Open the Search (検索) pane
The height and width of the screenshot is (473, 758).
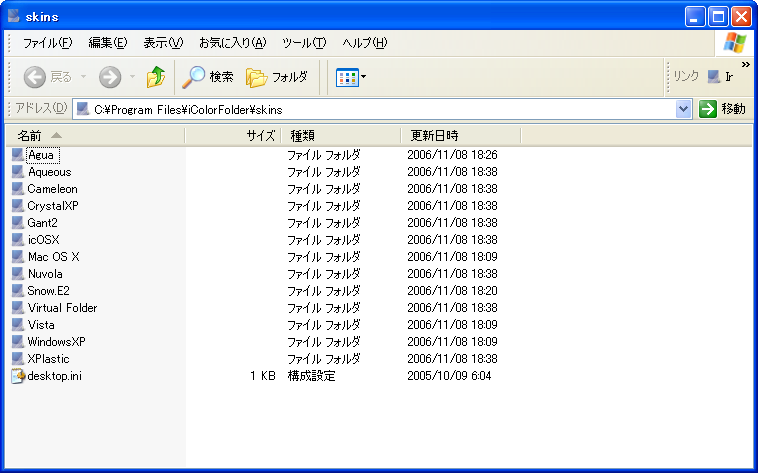click(x=208, y=76)
